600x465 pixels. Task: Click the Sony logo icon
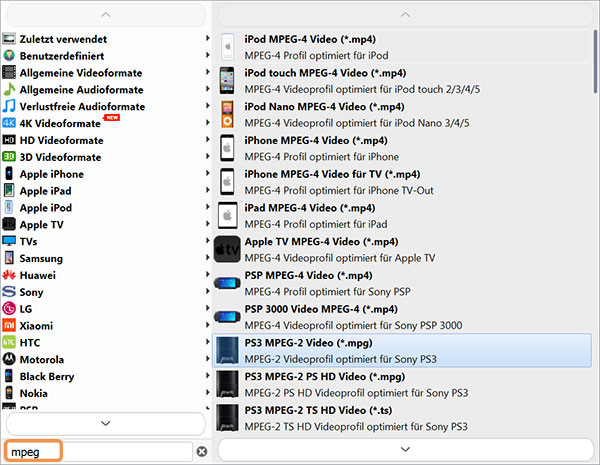[x=9, y=292]
